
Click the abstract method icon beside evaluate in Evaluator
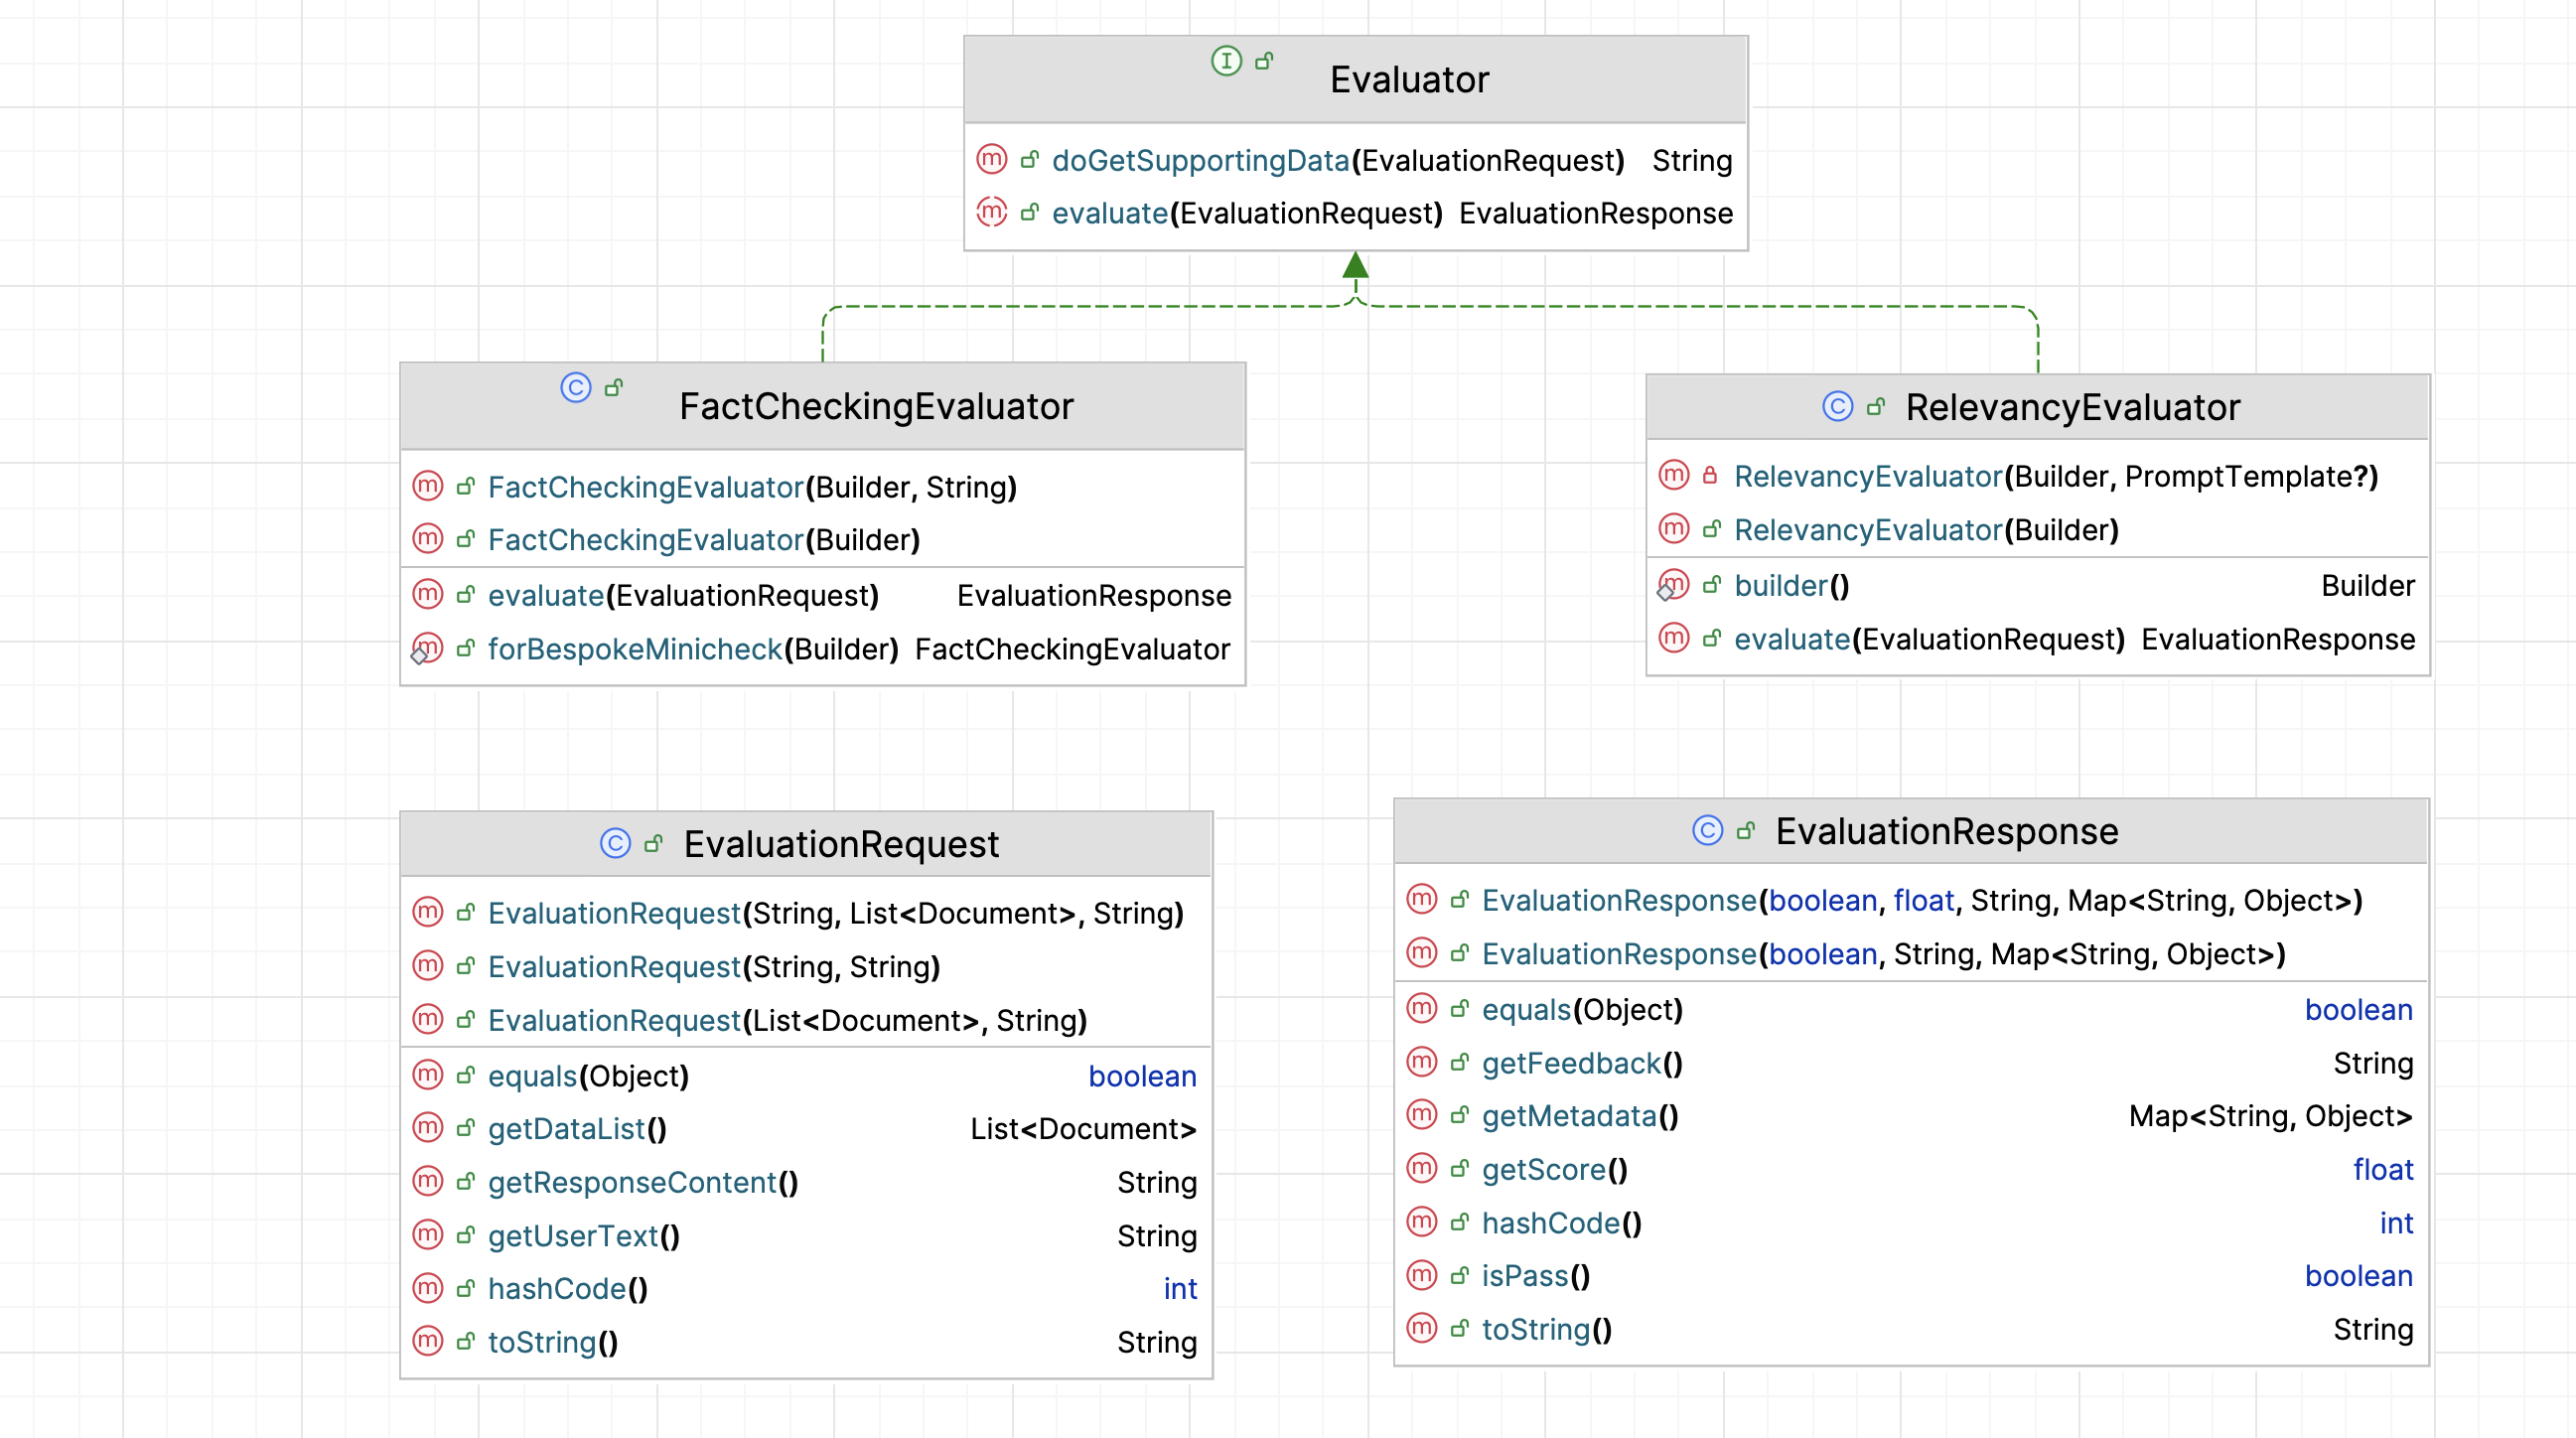[991, 213]
